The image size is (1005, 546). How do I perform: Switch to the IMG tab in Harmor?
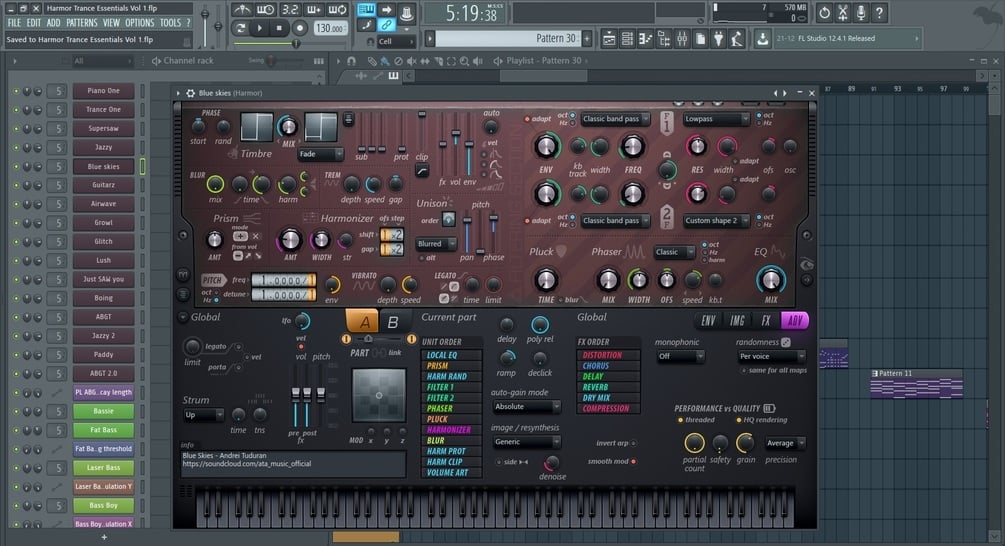738,321
